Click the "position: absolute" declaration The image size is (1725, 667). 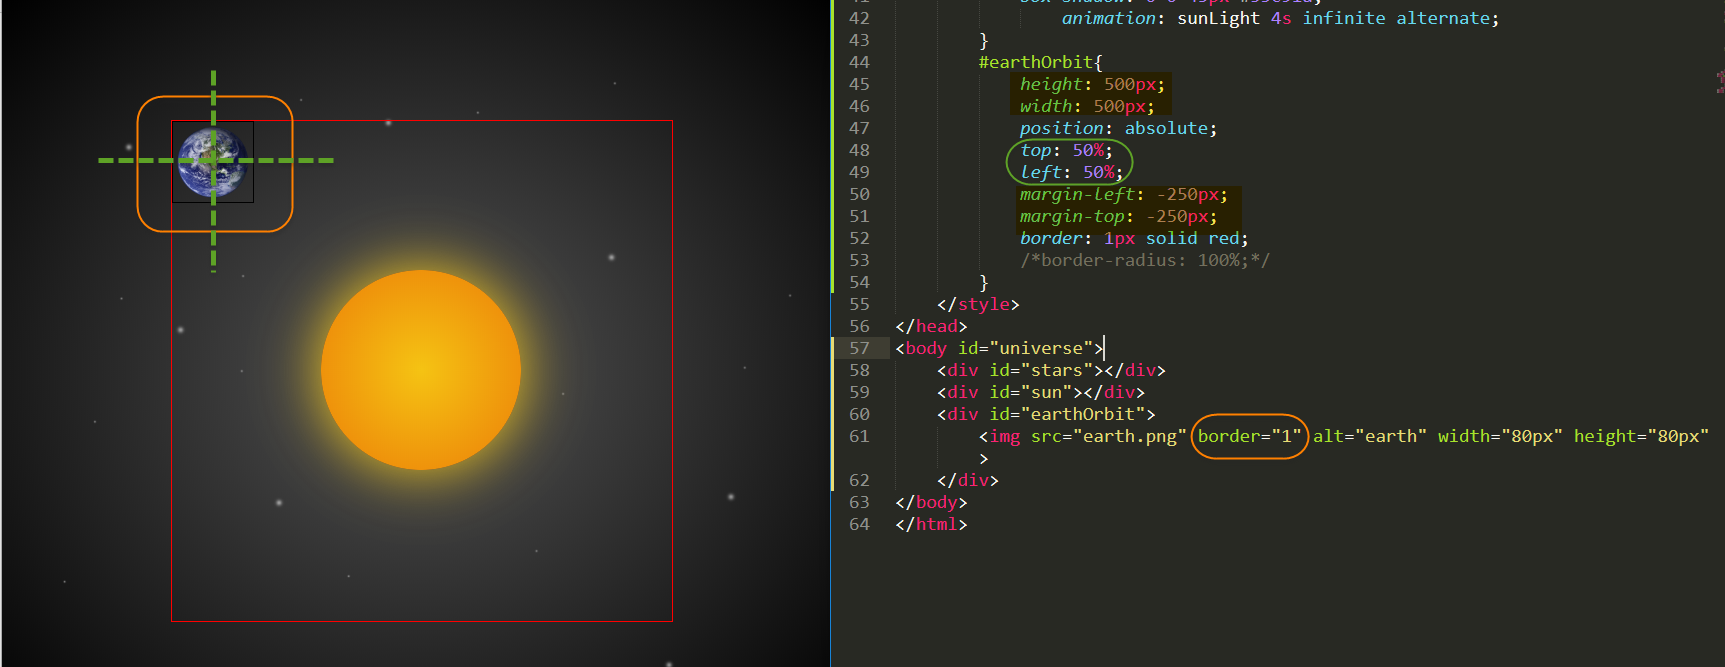(x=1117, y=128)
